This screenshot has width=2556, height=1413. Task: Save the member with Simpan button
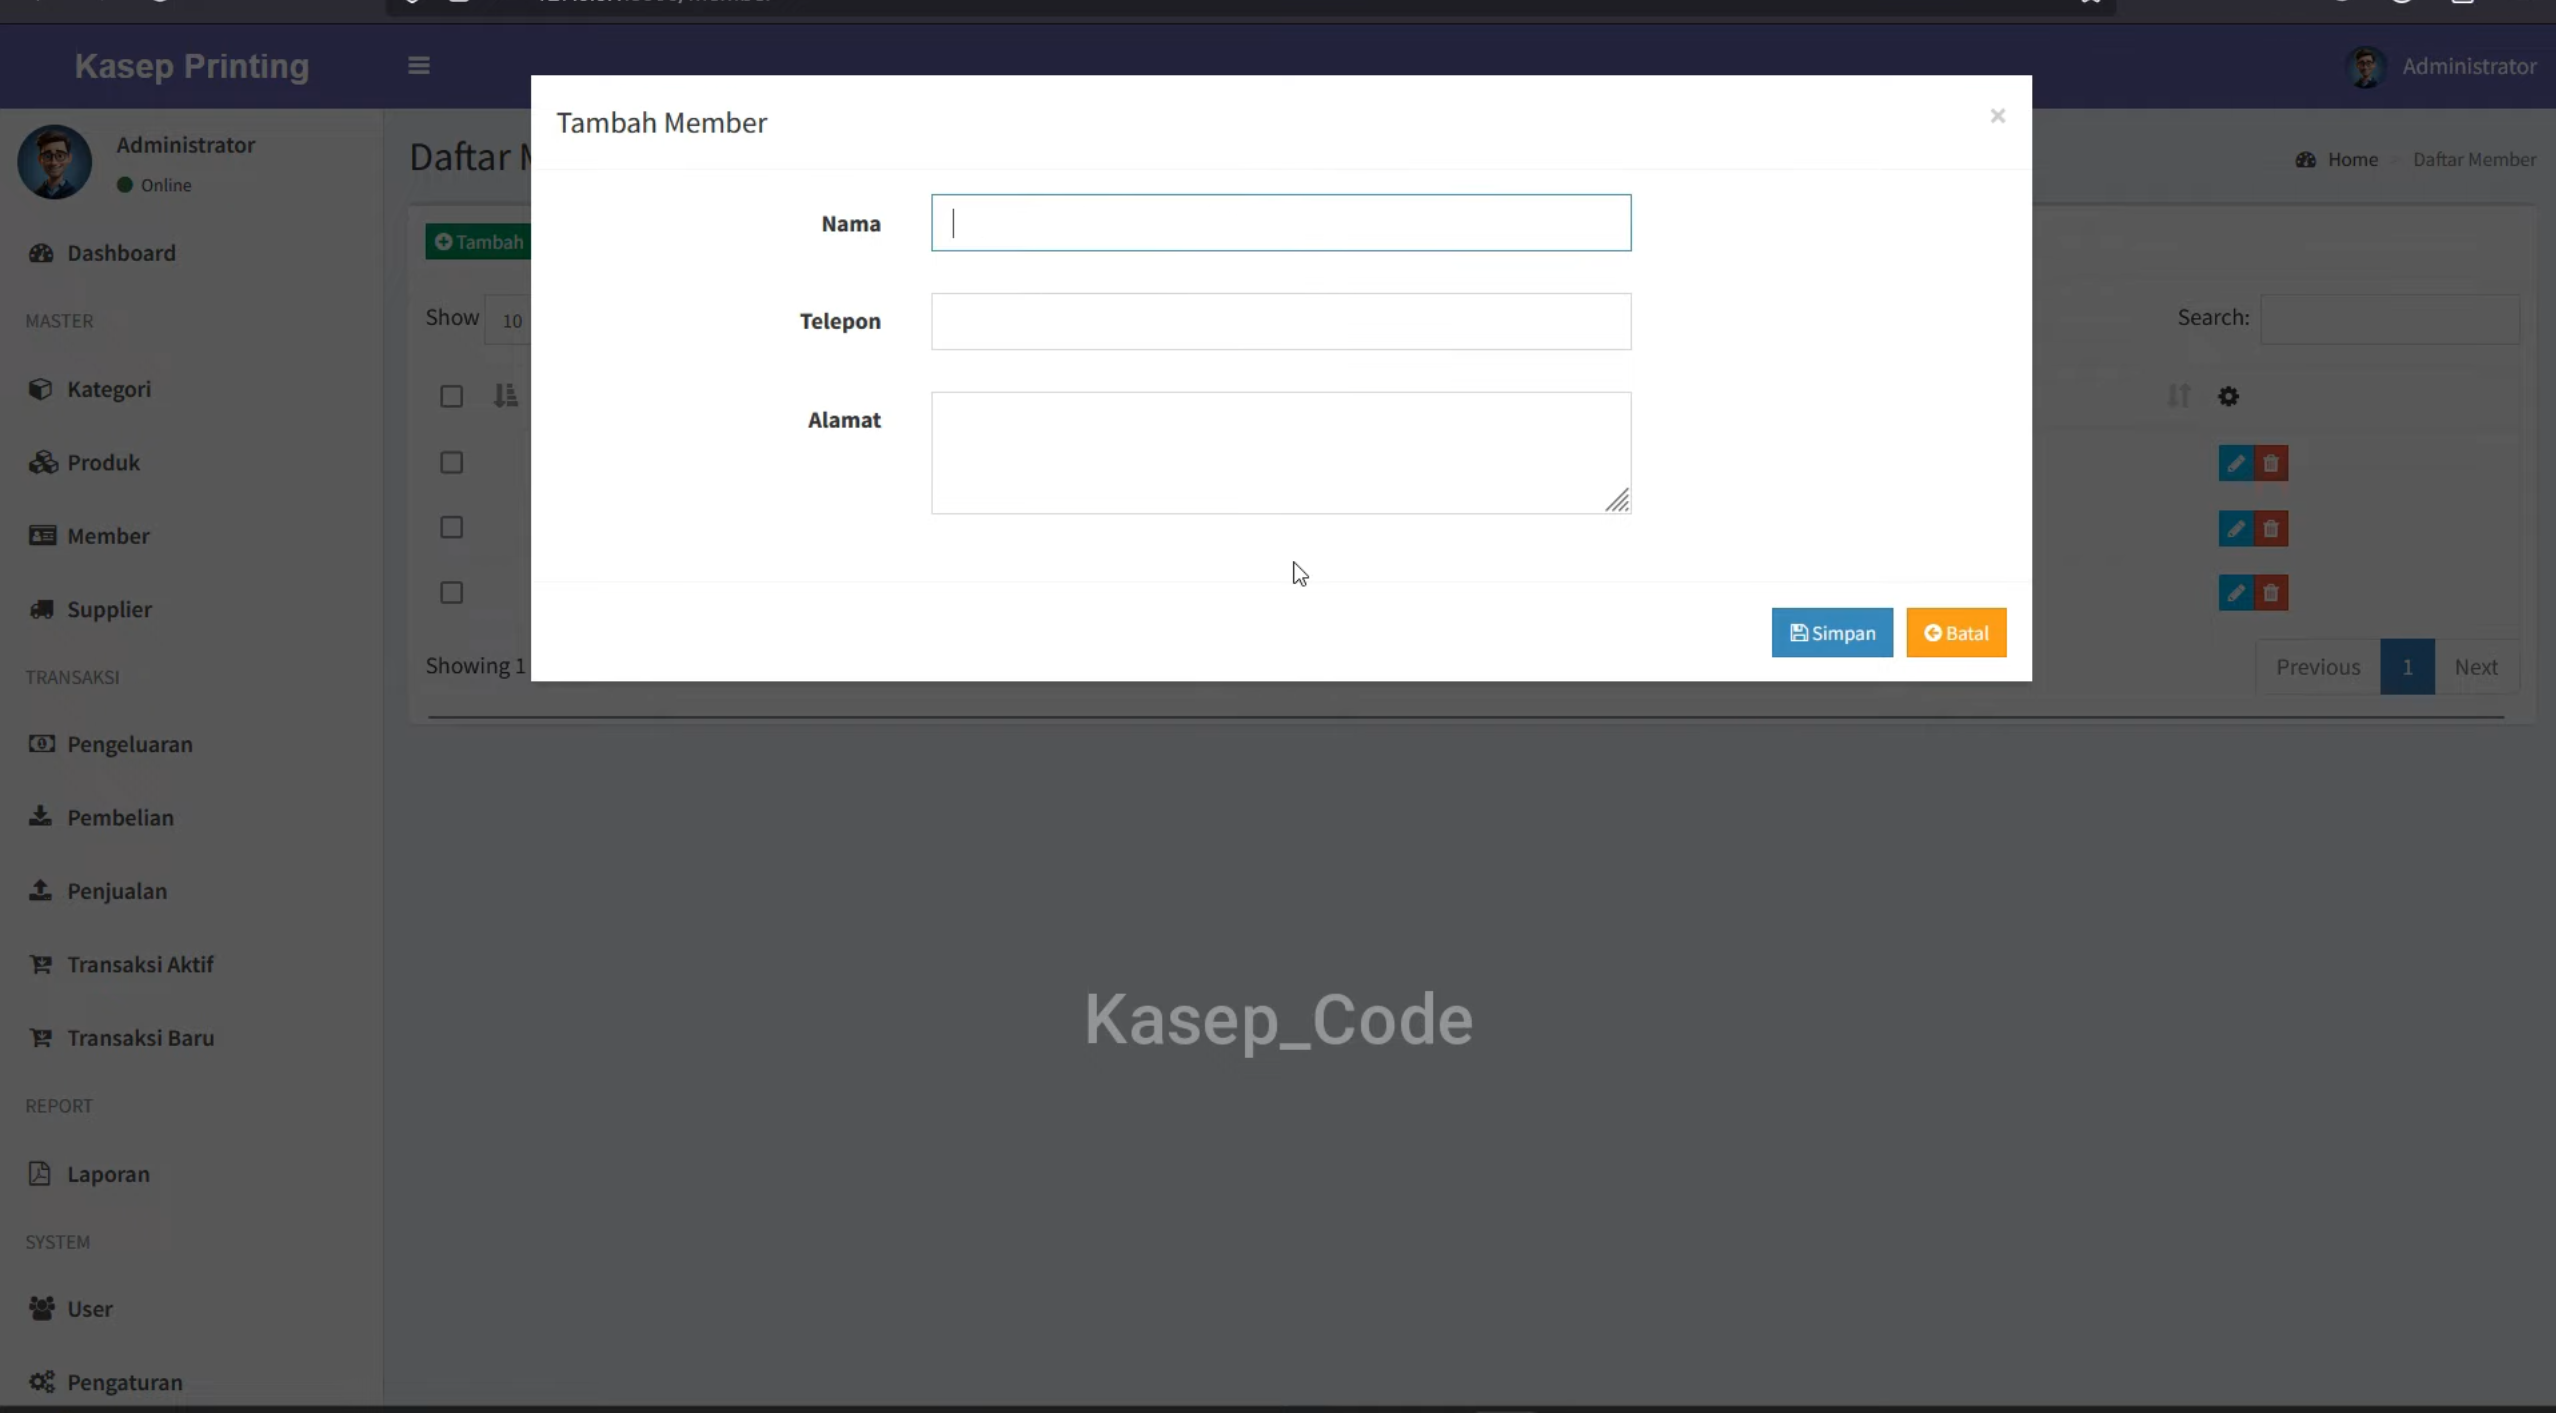[1832, 633]
